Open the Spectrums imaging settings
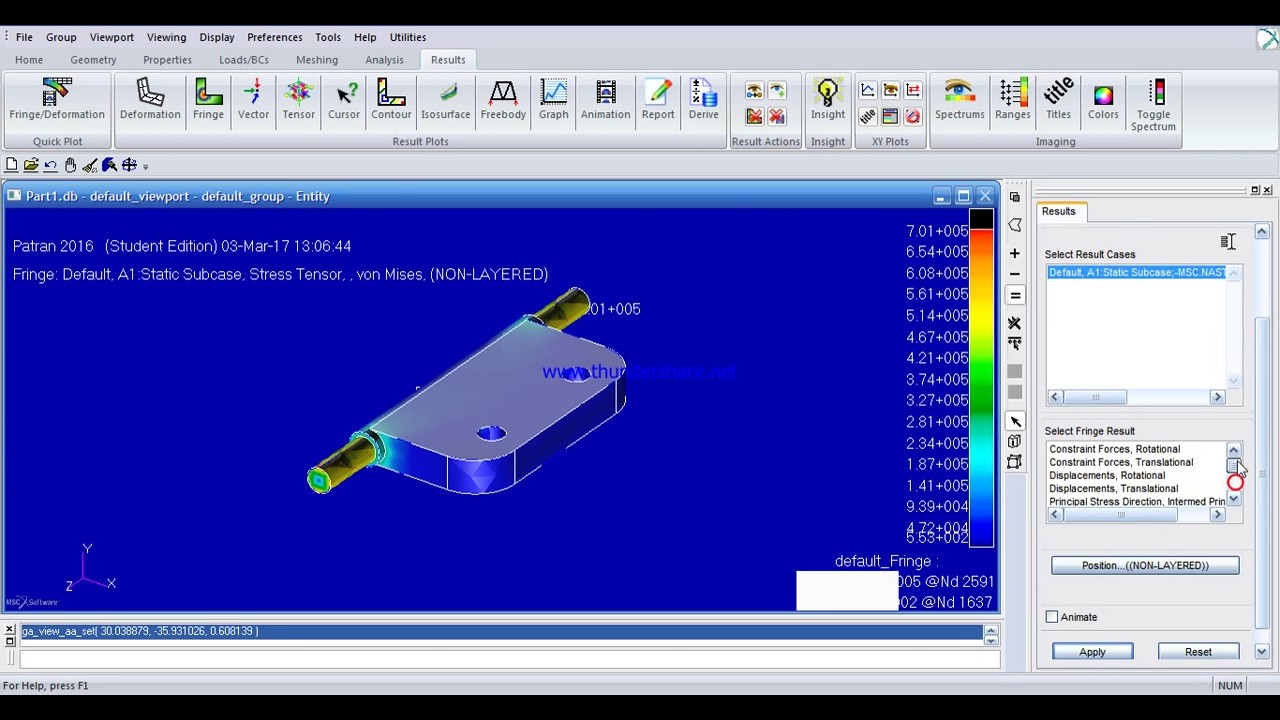Image resolution: width=1280 pixels, height=720 pixels. tap(959, 100)
